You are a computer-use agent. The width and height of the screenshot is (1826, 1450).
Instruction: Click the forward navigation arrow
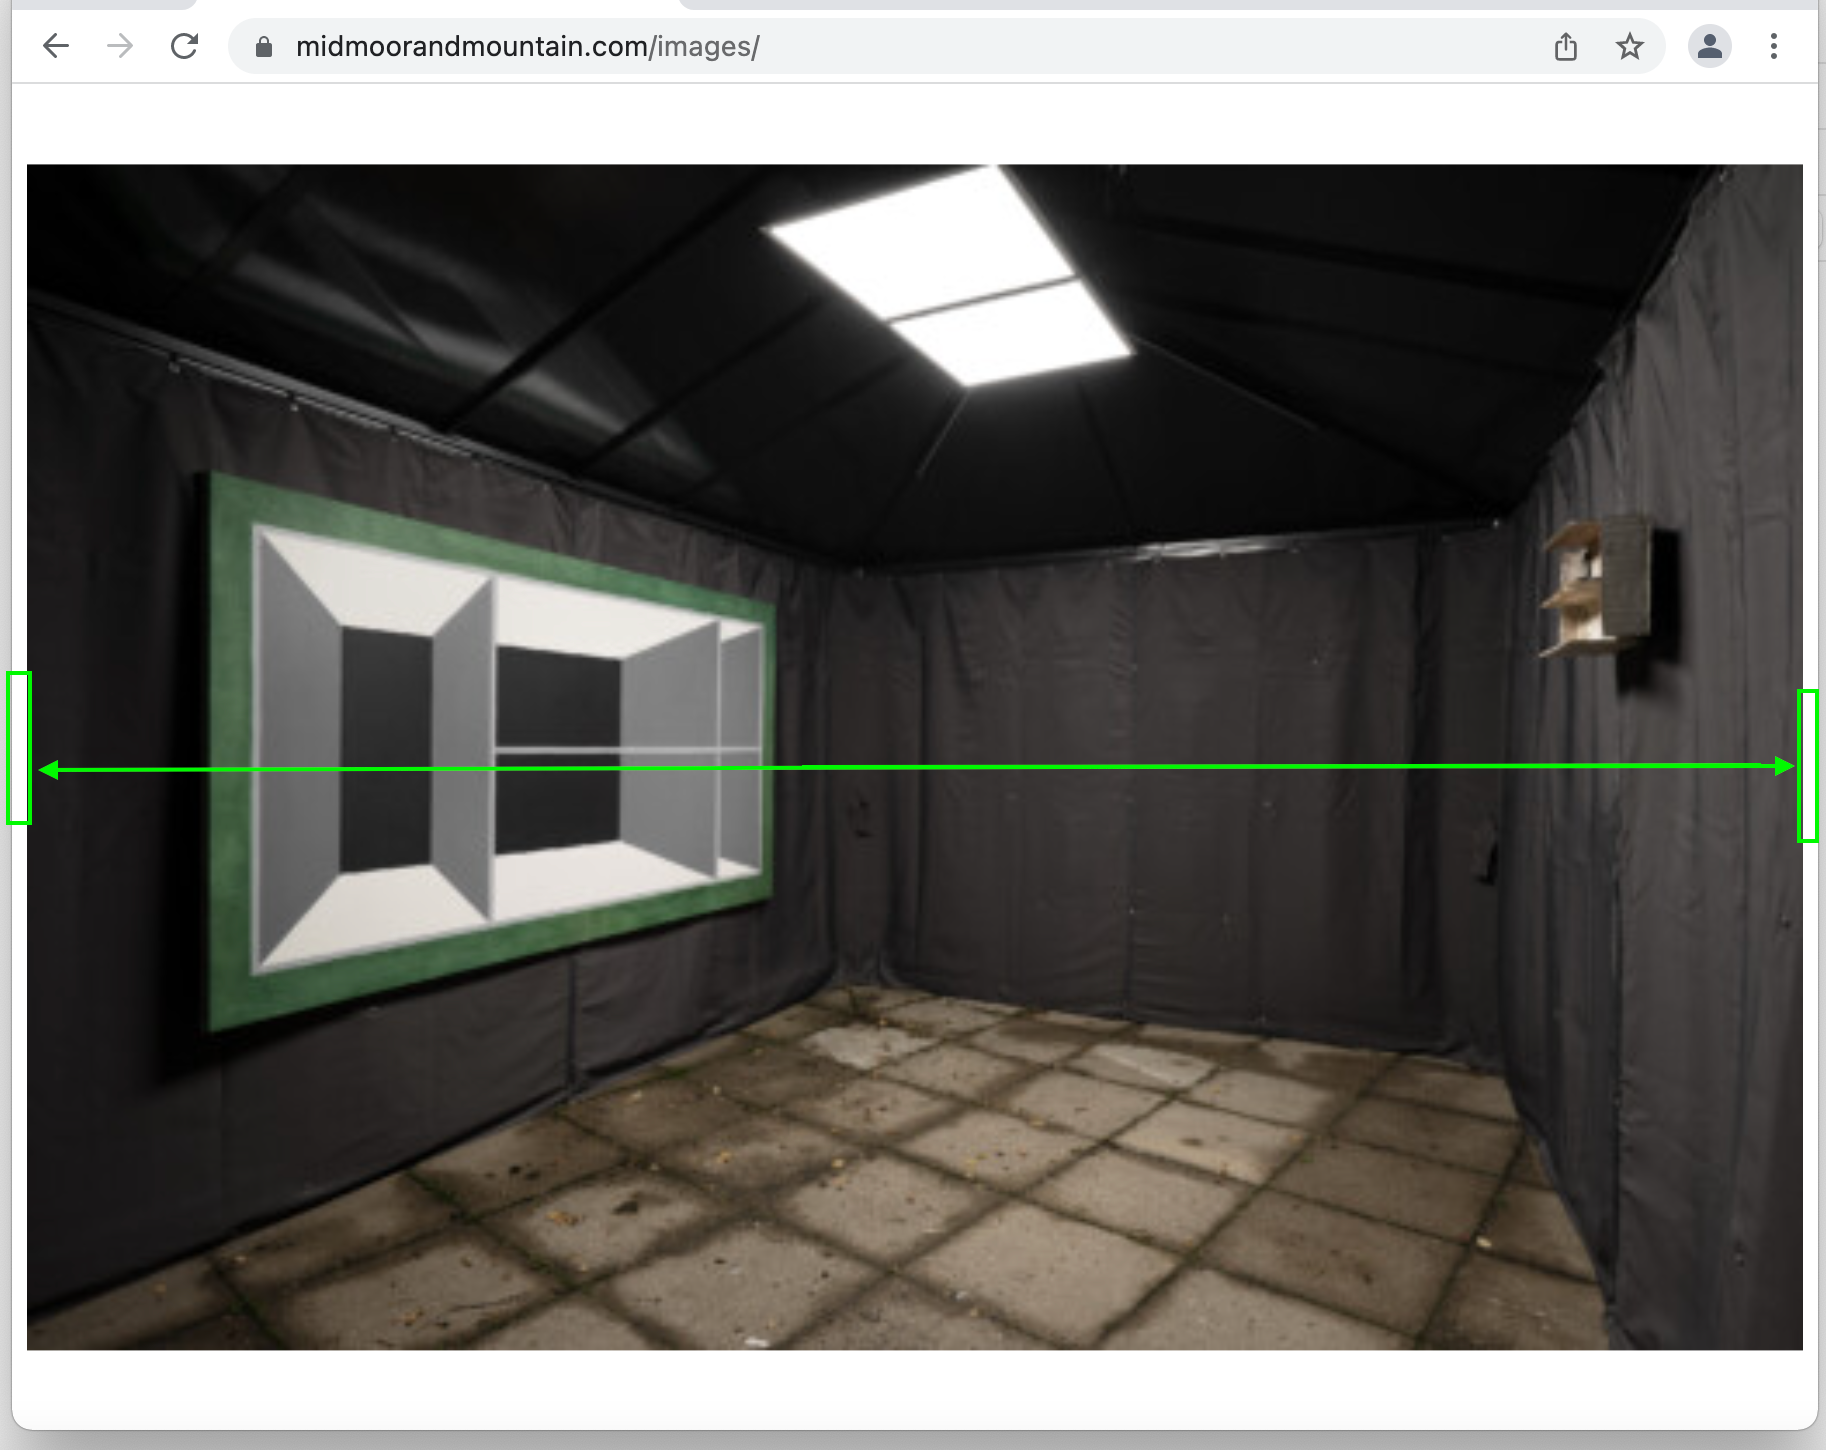click(x=120, y=46)
